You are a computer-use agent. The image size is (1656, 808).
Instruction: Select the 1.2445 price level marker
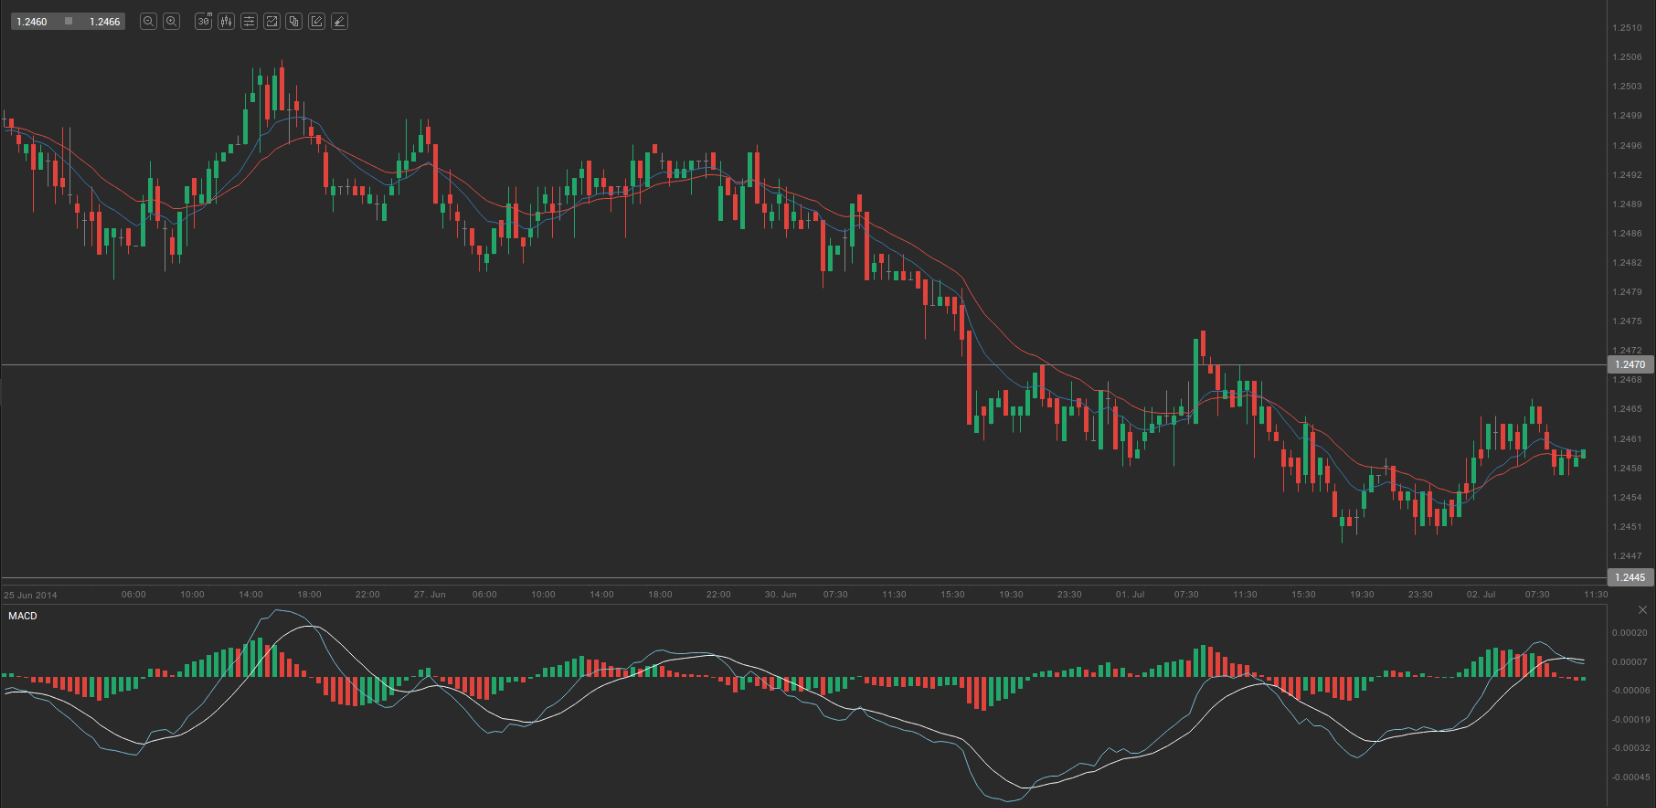[x=1629, y=577]
